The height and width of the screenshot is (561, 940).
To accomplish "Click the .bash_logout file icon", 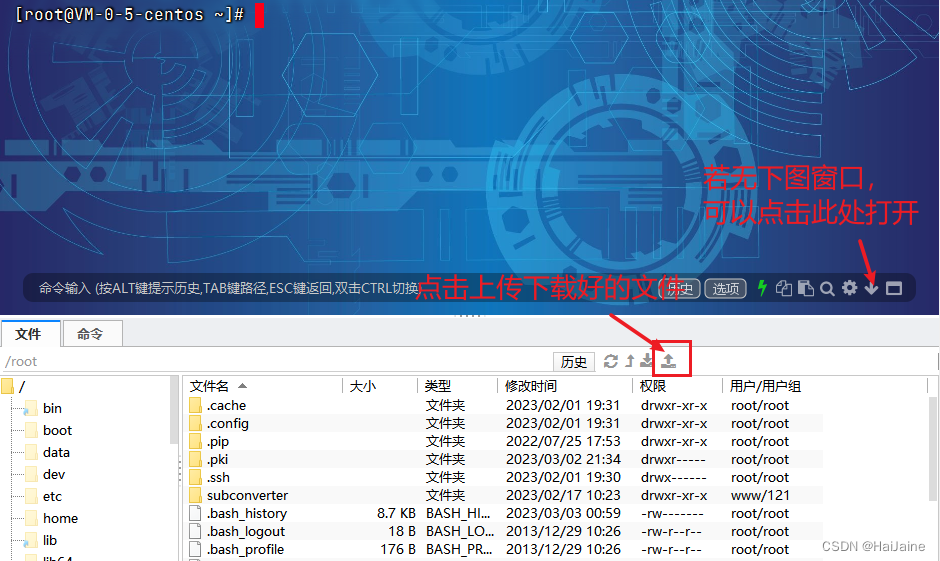I will (x=195, y=531).
